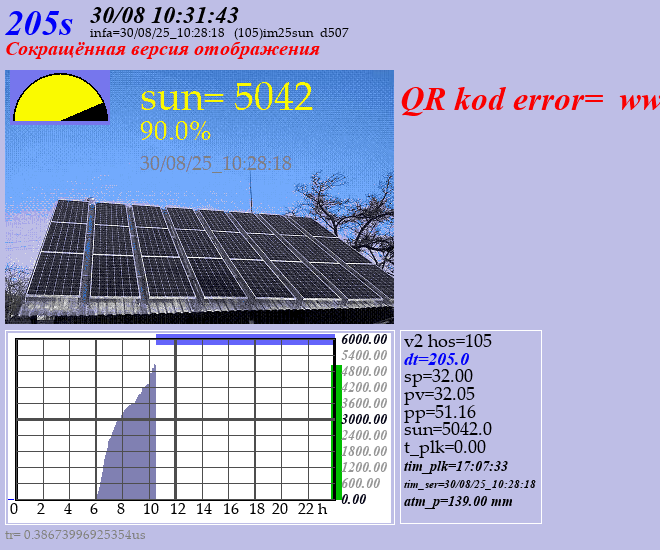This screenshot has height=550, width=660.
Task: Click the grey '30/08/25_10:28:18' image timestamp
Action: 216,163
